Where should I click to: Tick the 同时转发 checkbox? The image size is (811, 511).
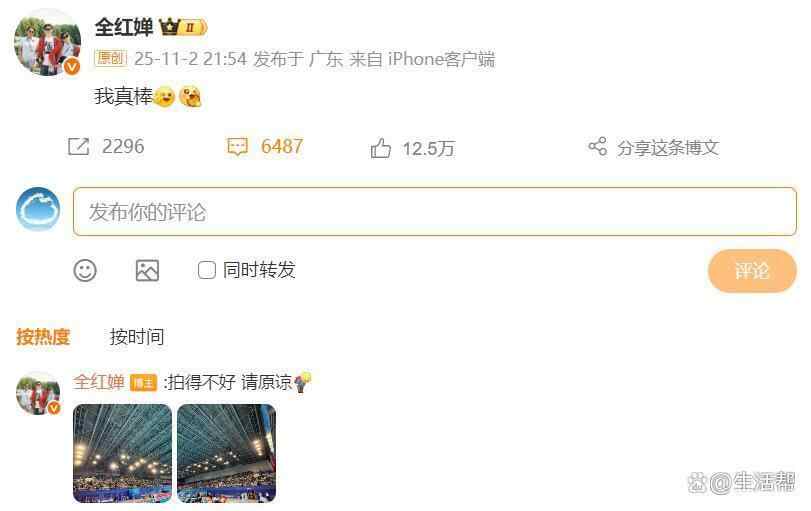[207, 270]
